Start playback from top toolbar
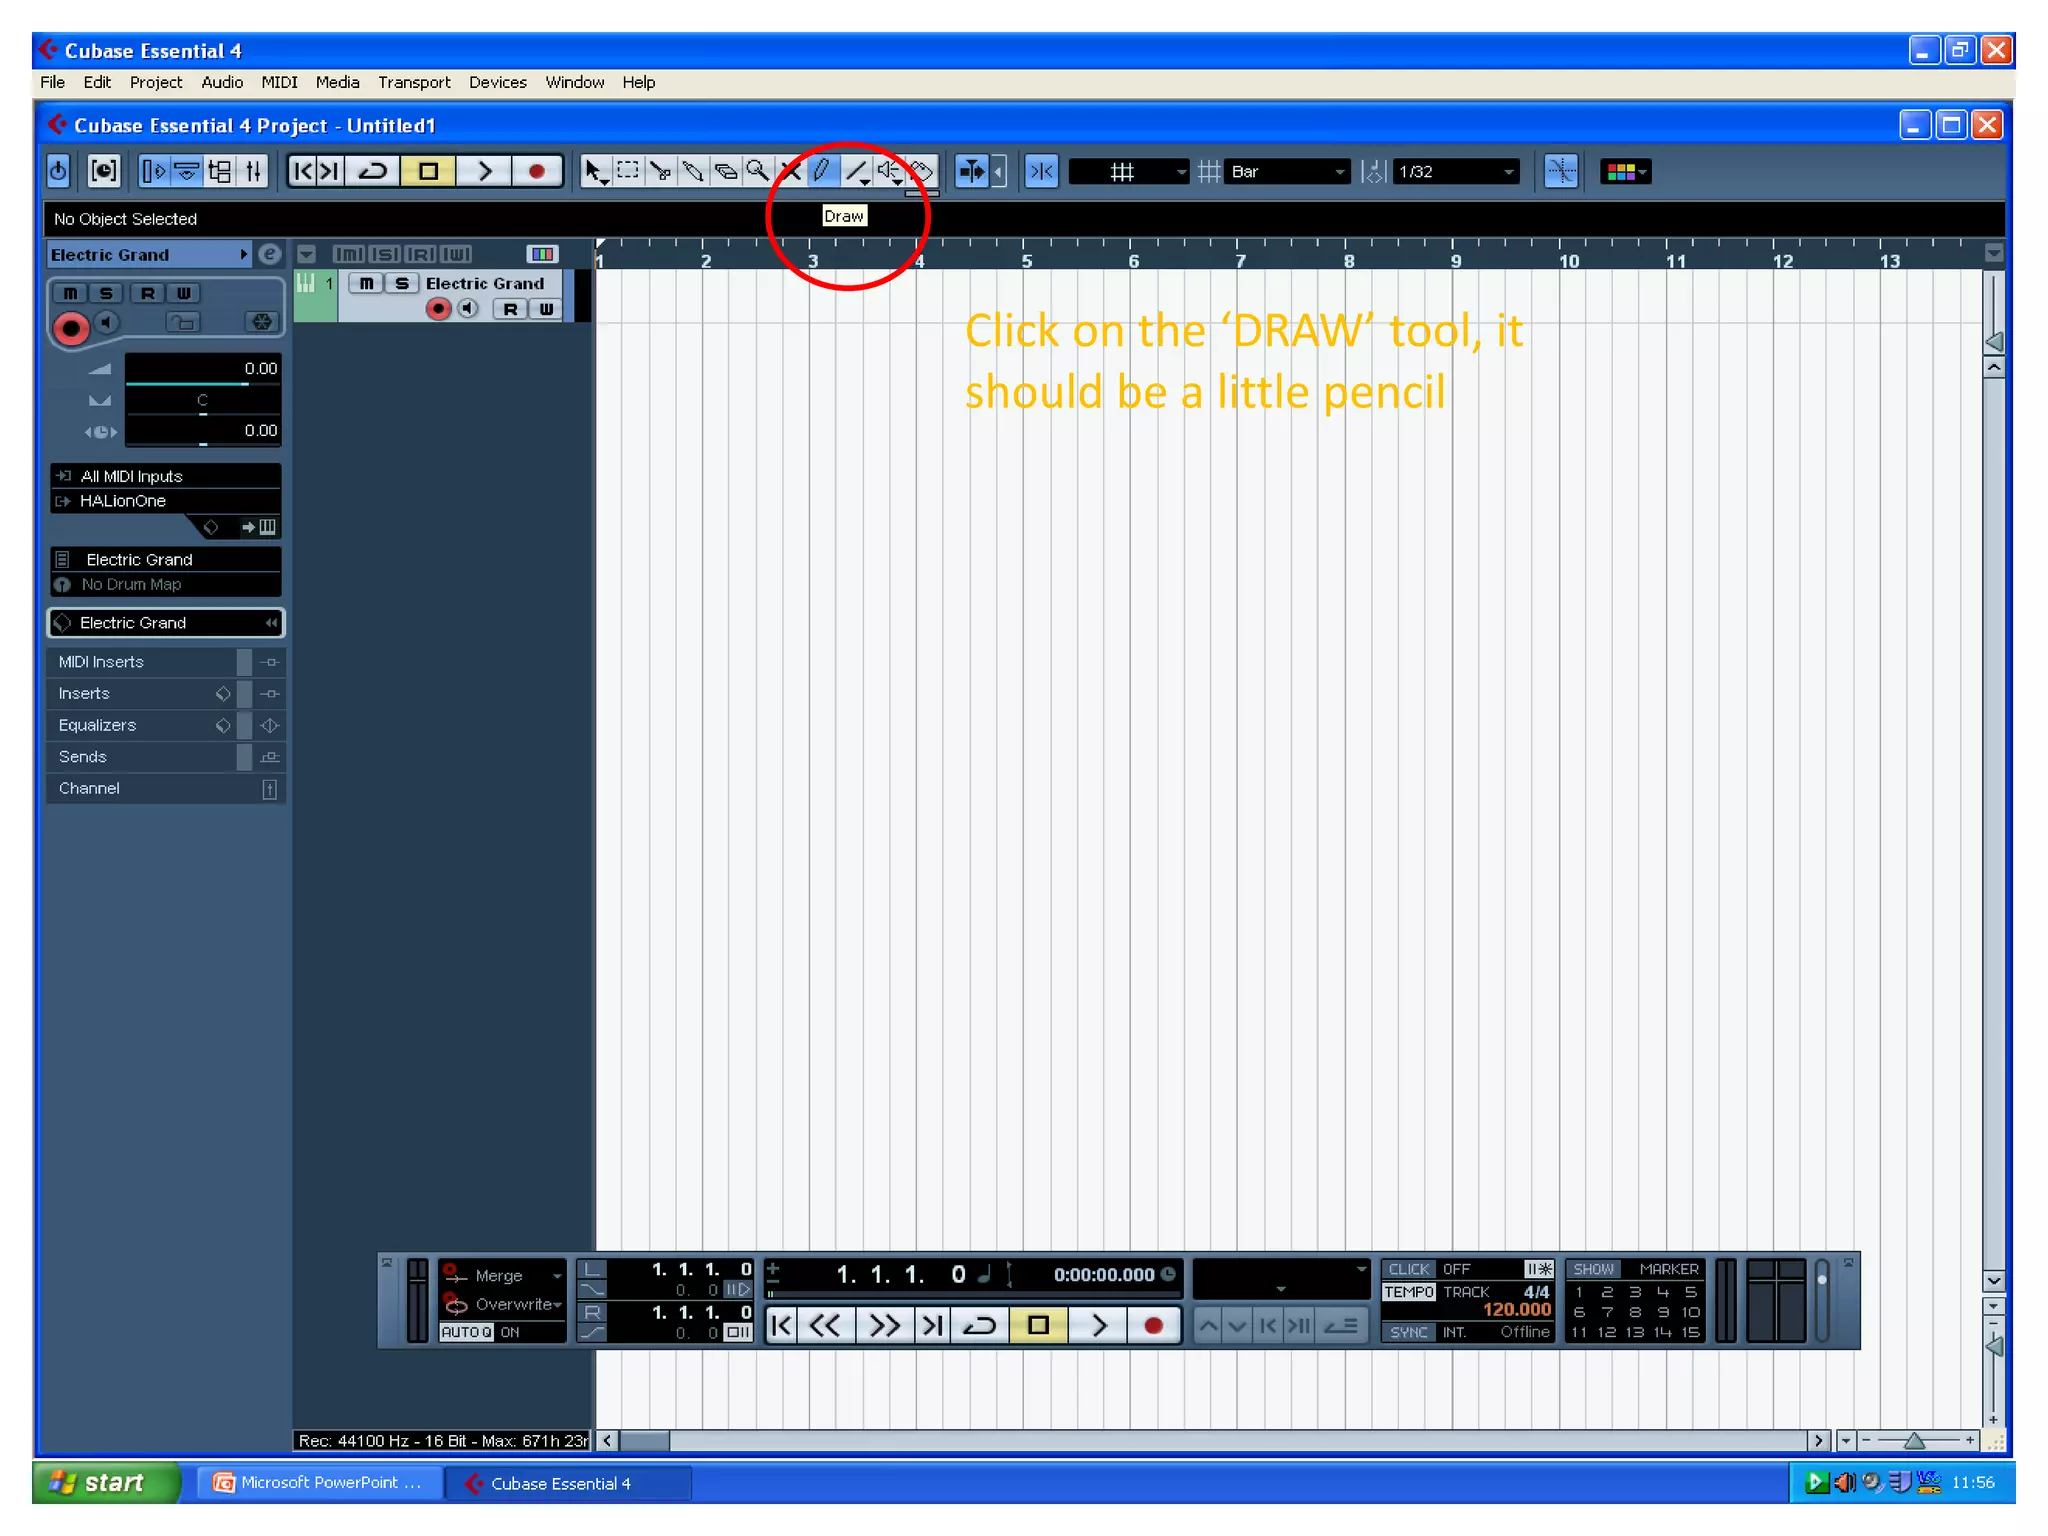Viewport: 2048px width, 1536px height. click(x=485, y=171)
